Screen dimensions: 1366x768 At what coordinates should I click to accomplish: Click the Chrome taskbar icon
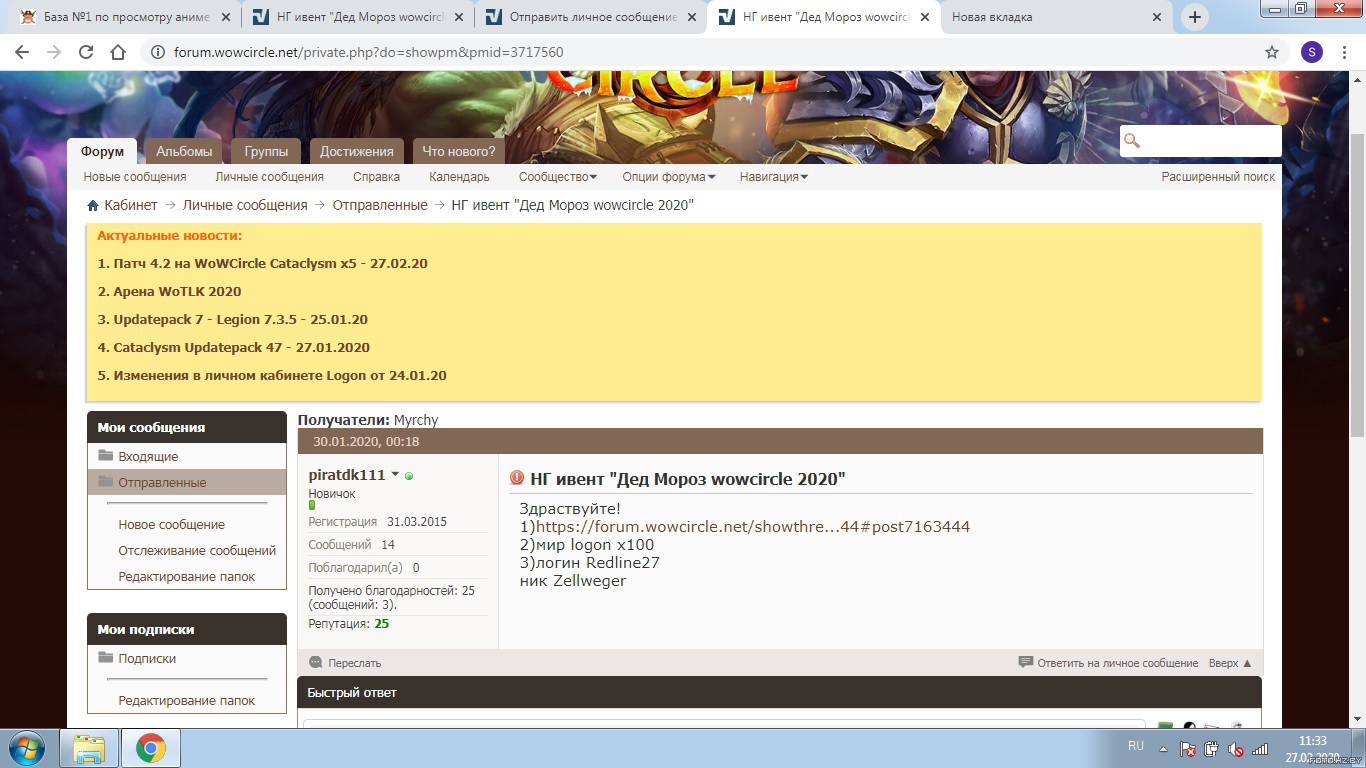151,748
